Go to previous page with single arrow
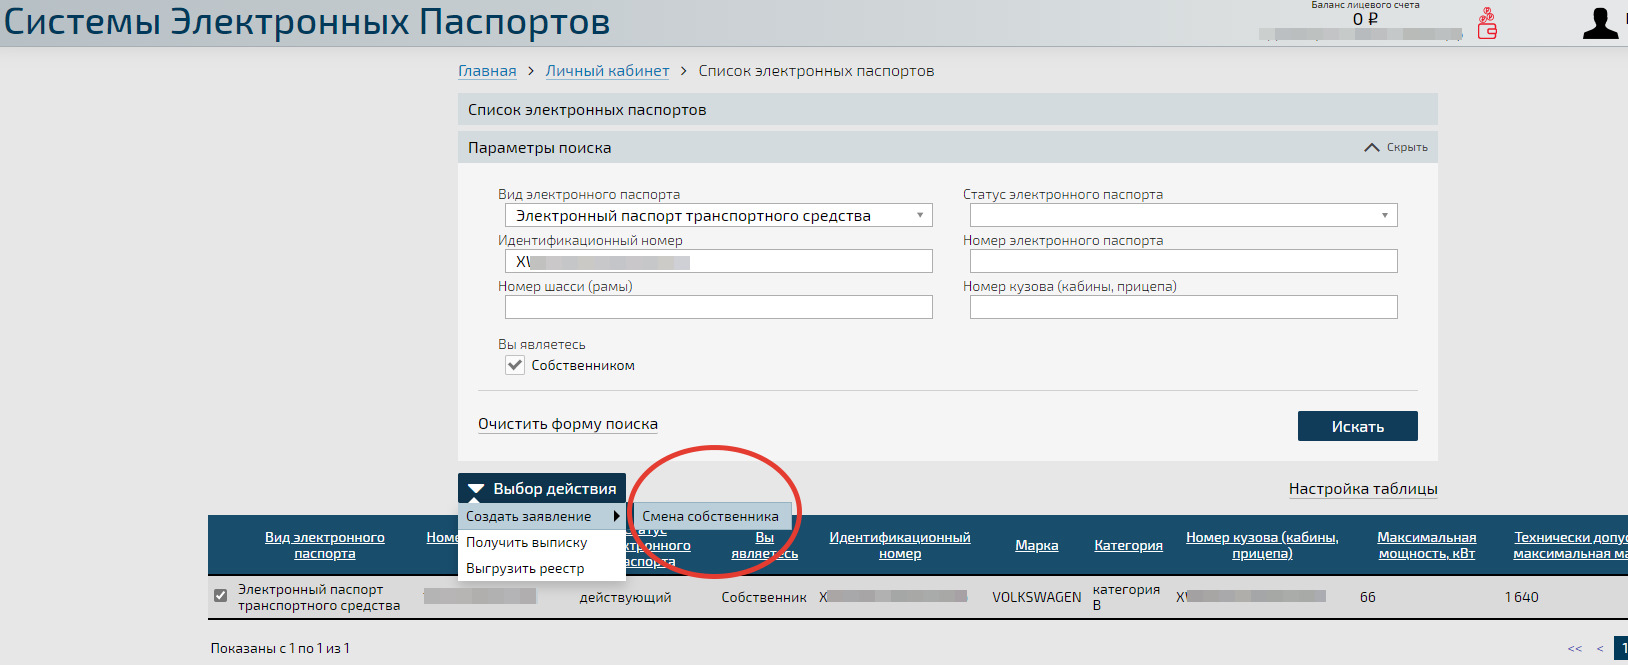Image resolution: width=1628 pixels, height=665 pixels. coord(1599,649)
